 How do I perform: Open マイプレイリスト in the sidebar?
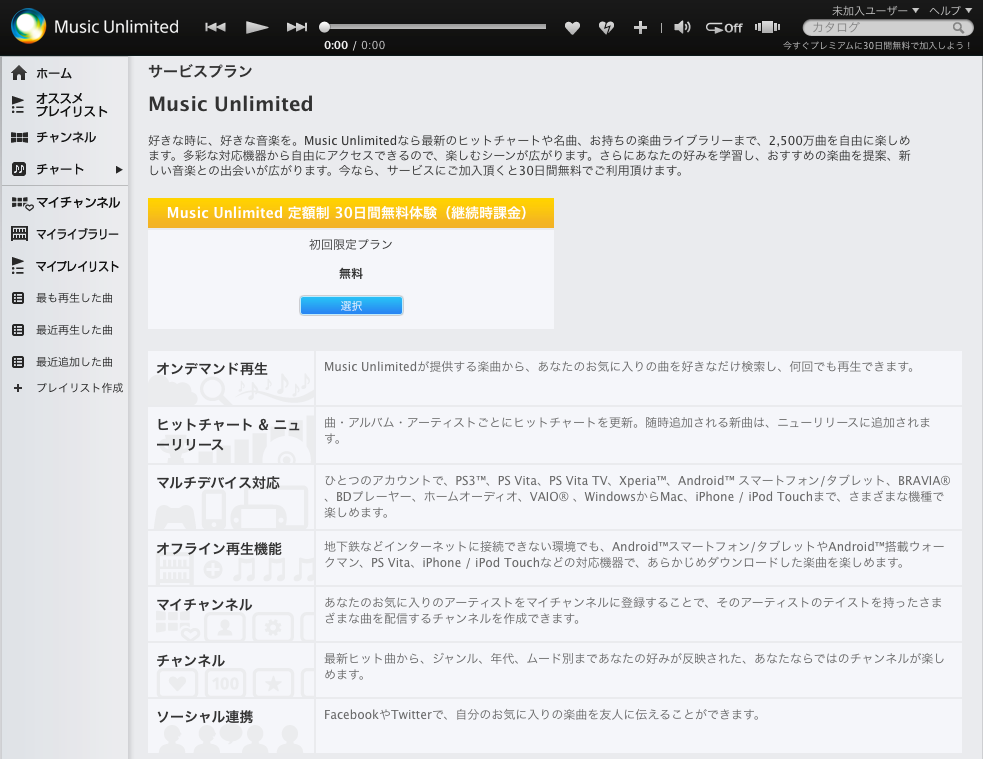coord(77,266)
